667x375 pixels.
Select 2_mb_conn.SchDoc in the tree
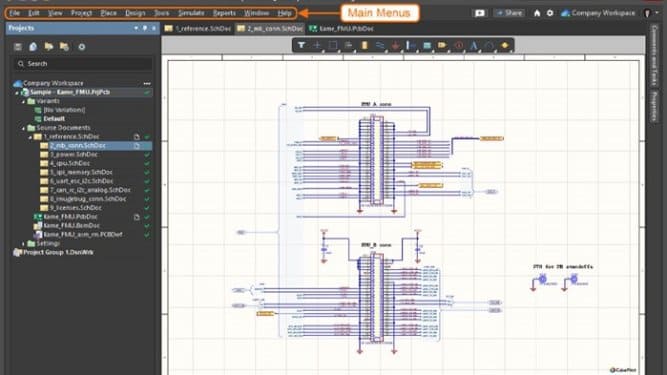click(77, 146)
